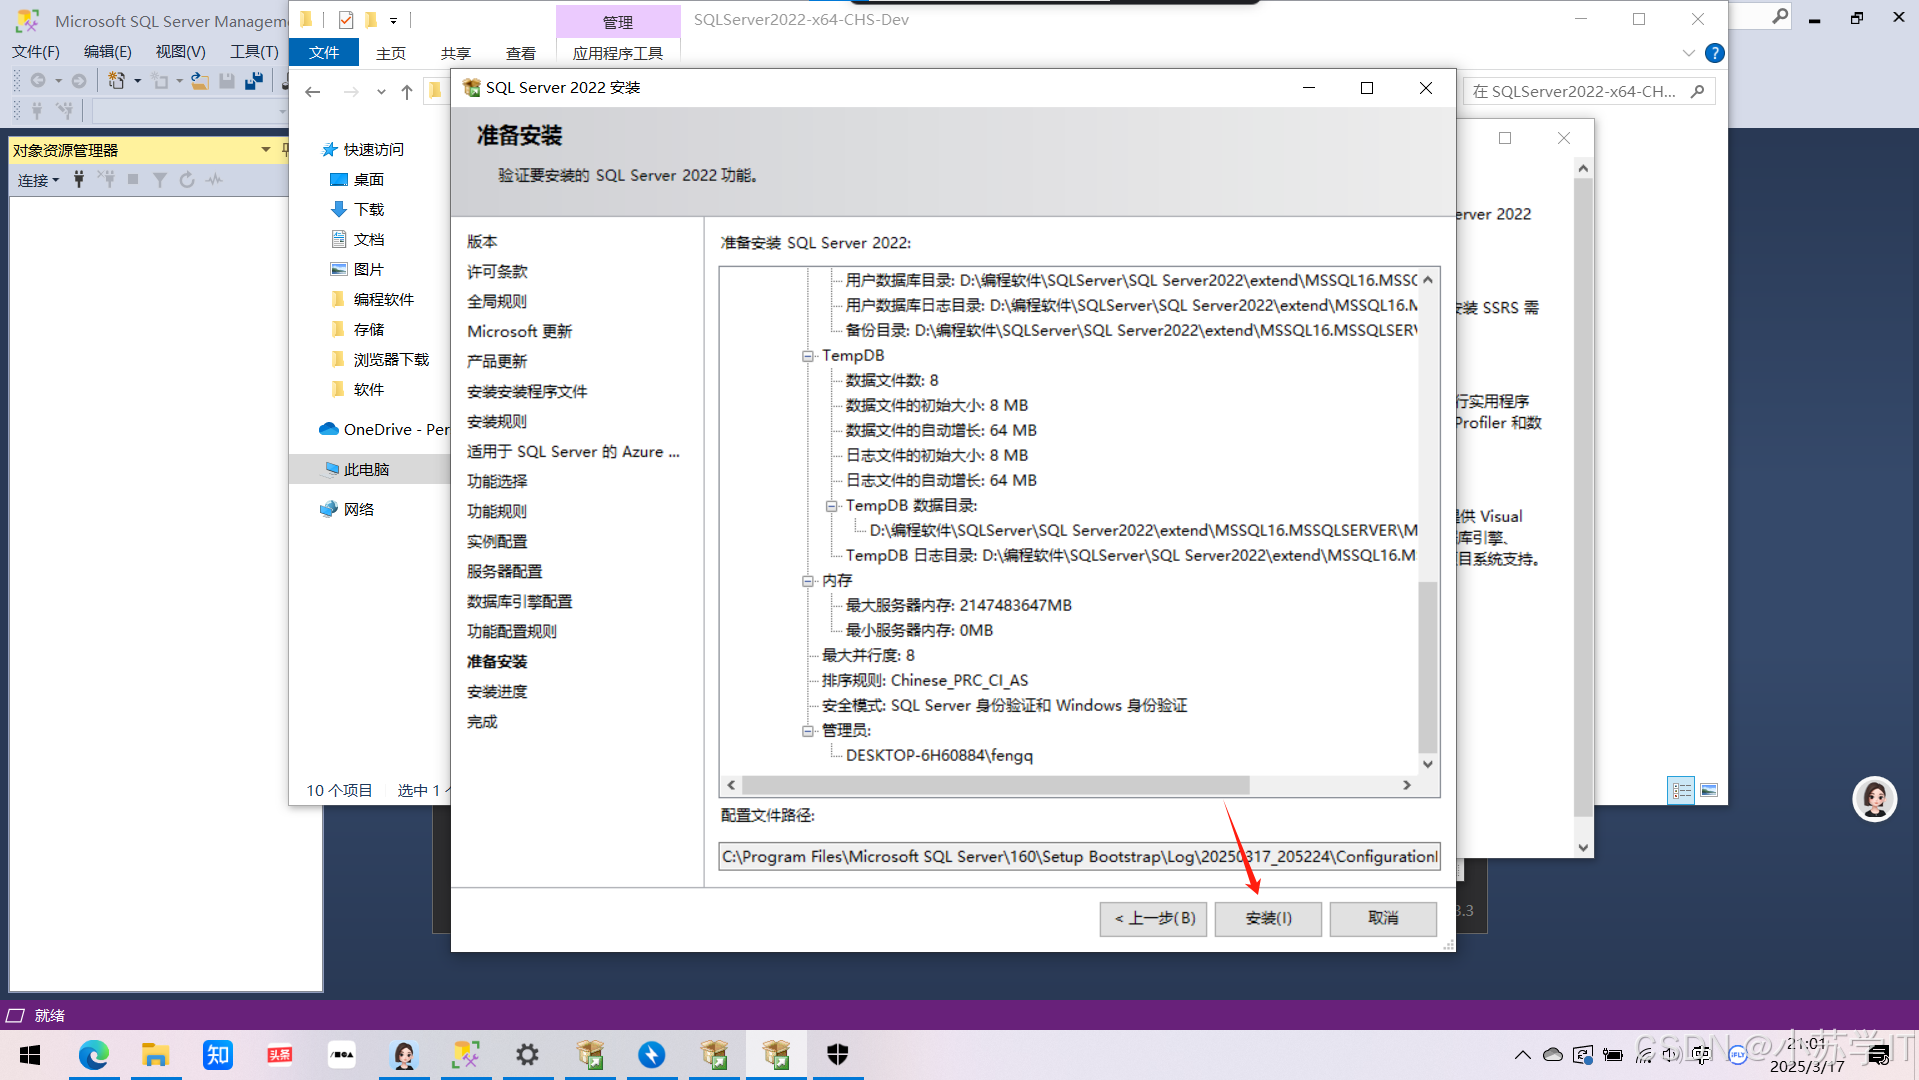Click the Object Explorer refresh icon
Screen dimensions: 1919x1080
(x=187, y=180)
